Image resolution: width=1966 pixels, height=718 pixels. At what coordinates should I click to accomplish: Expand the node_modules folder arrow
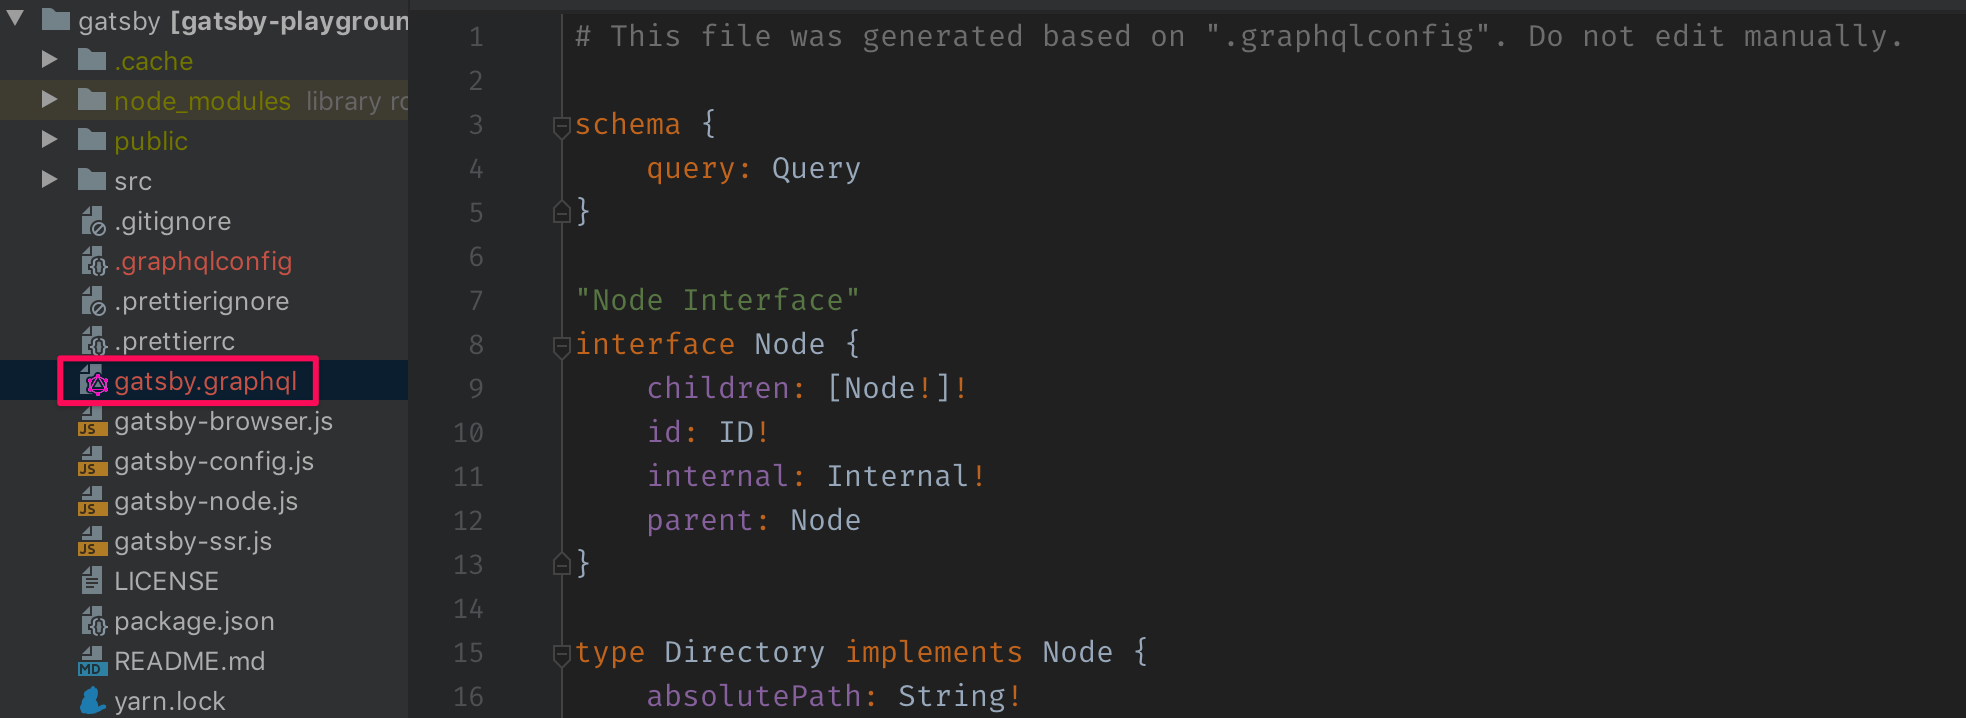click(x=49, y=100)
